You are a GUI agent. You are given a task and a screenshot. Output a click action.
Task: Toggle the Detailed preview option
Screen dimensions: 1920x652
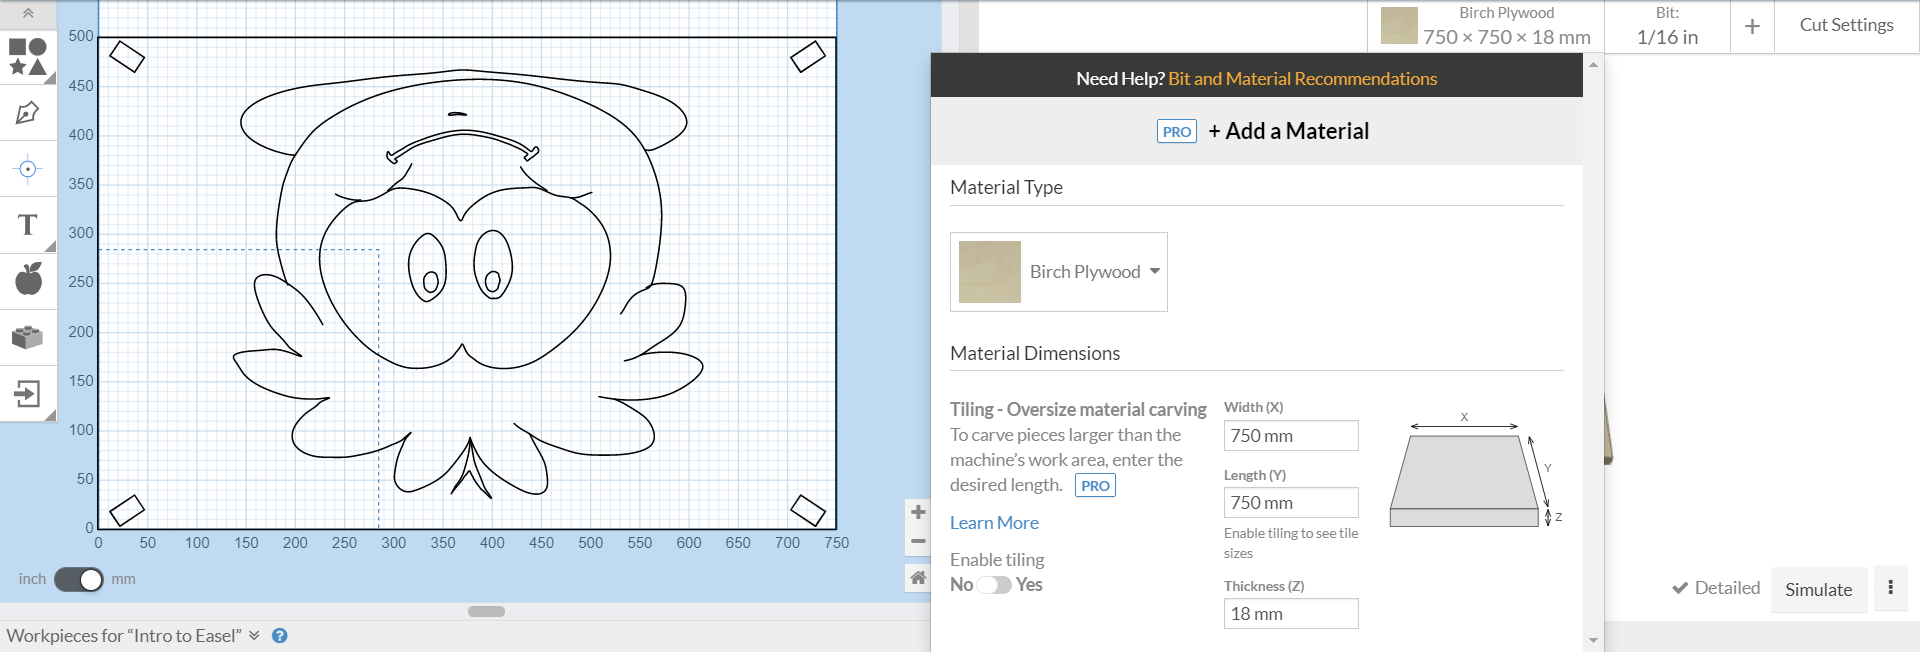click(1716, 588)
